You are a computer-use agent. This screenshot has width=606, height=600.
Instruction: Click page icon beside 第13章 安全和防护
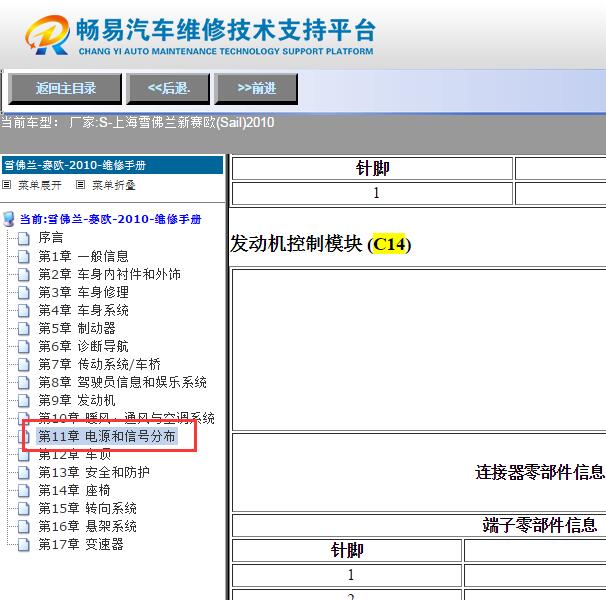pyautogui.click(x=24, y=472)
